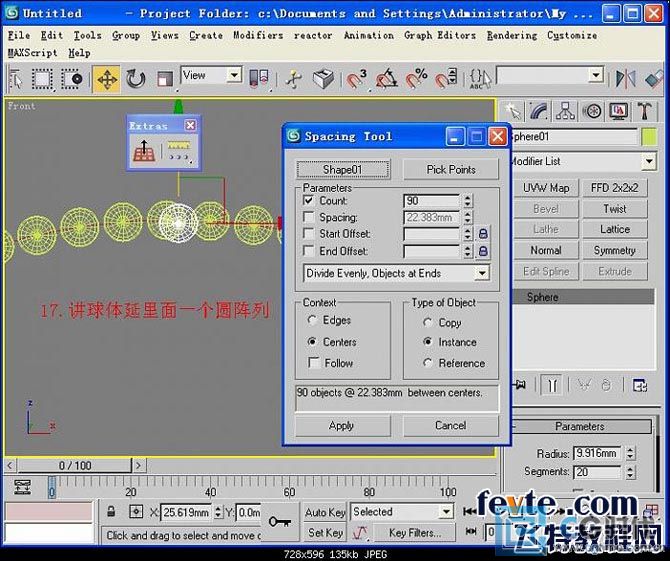Screen dimensions: 670x561
Task: Click the Pick Points button
Action: point(451,169)
